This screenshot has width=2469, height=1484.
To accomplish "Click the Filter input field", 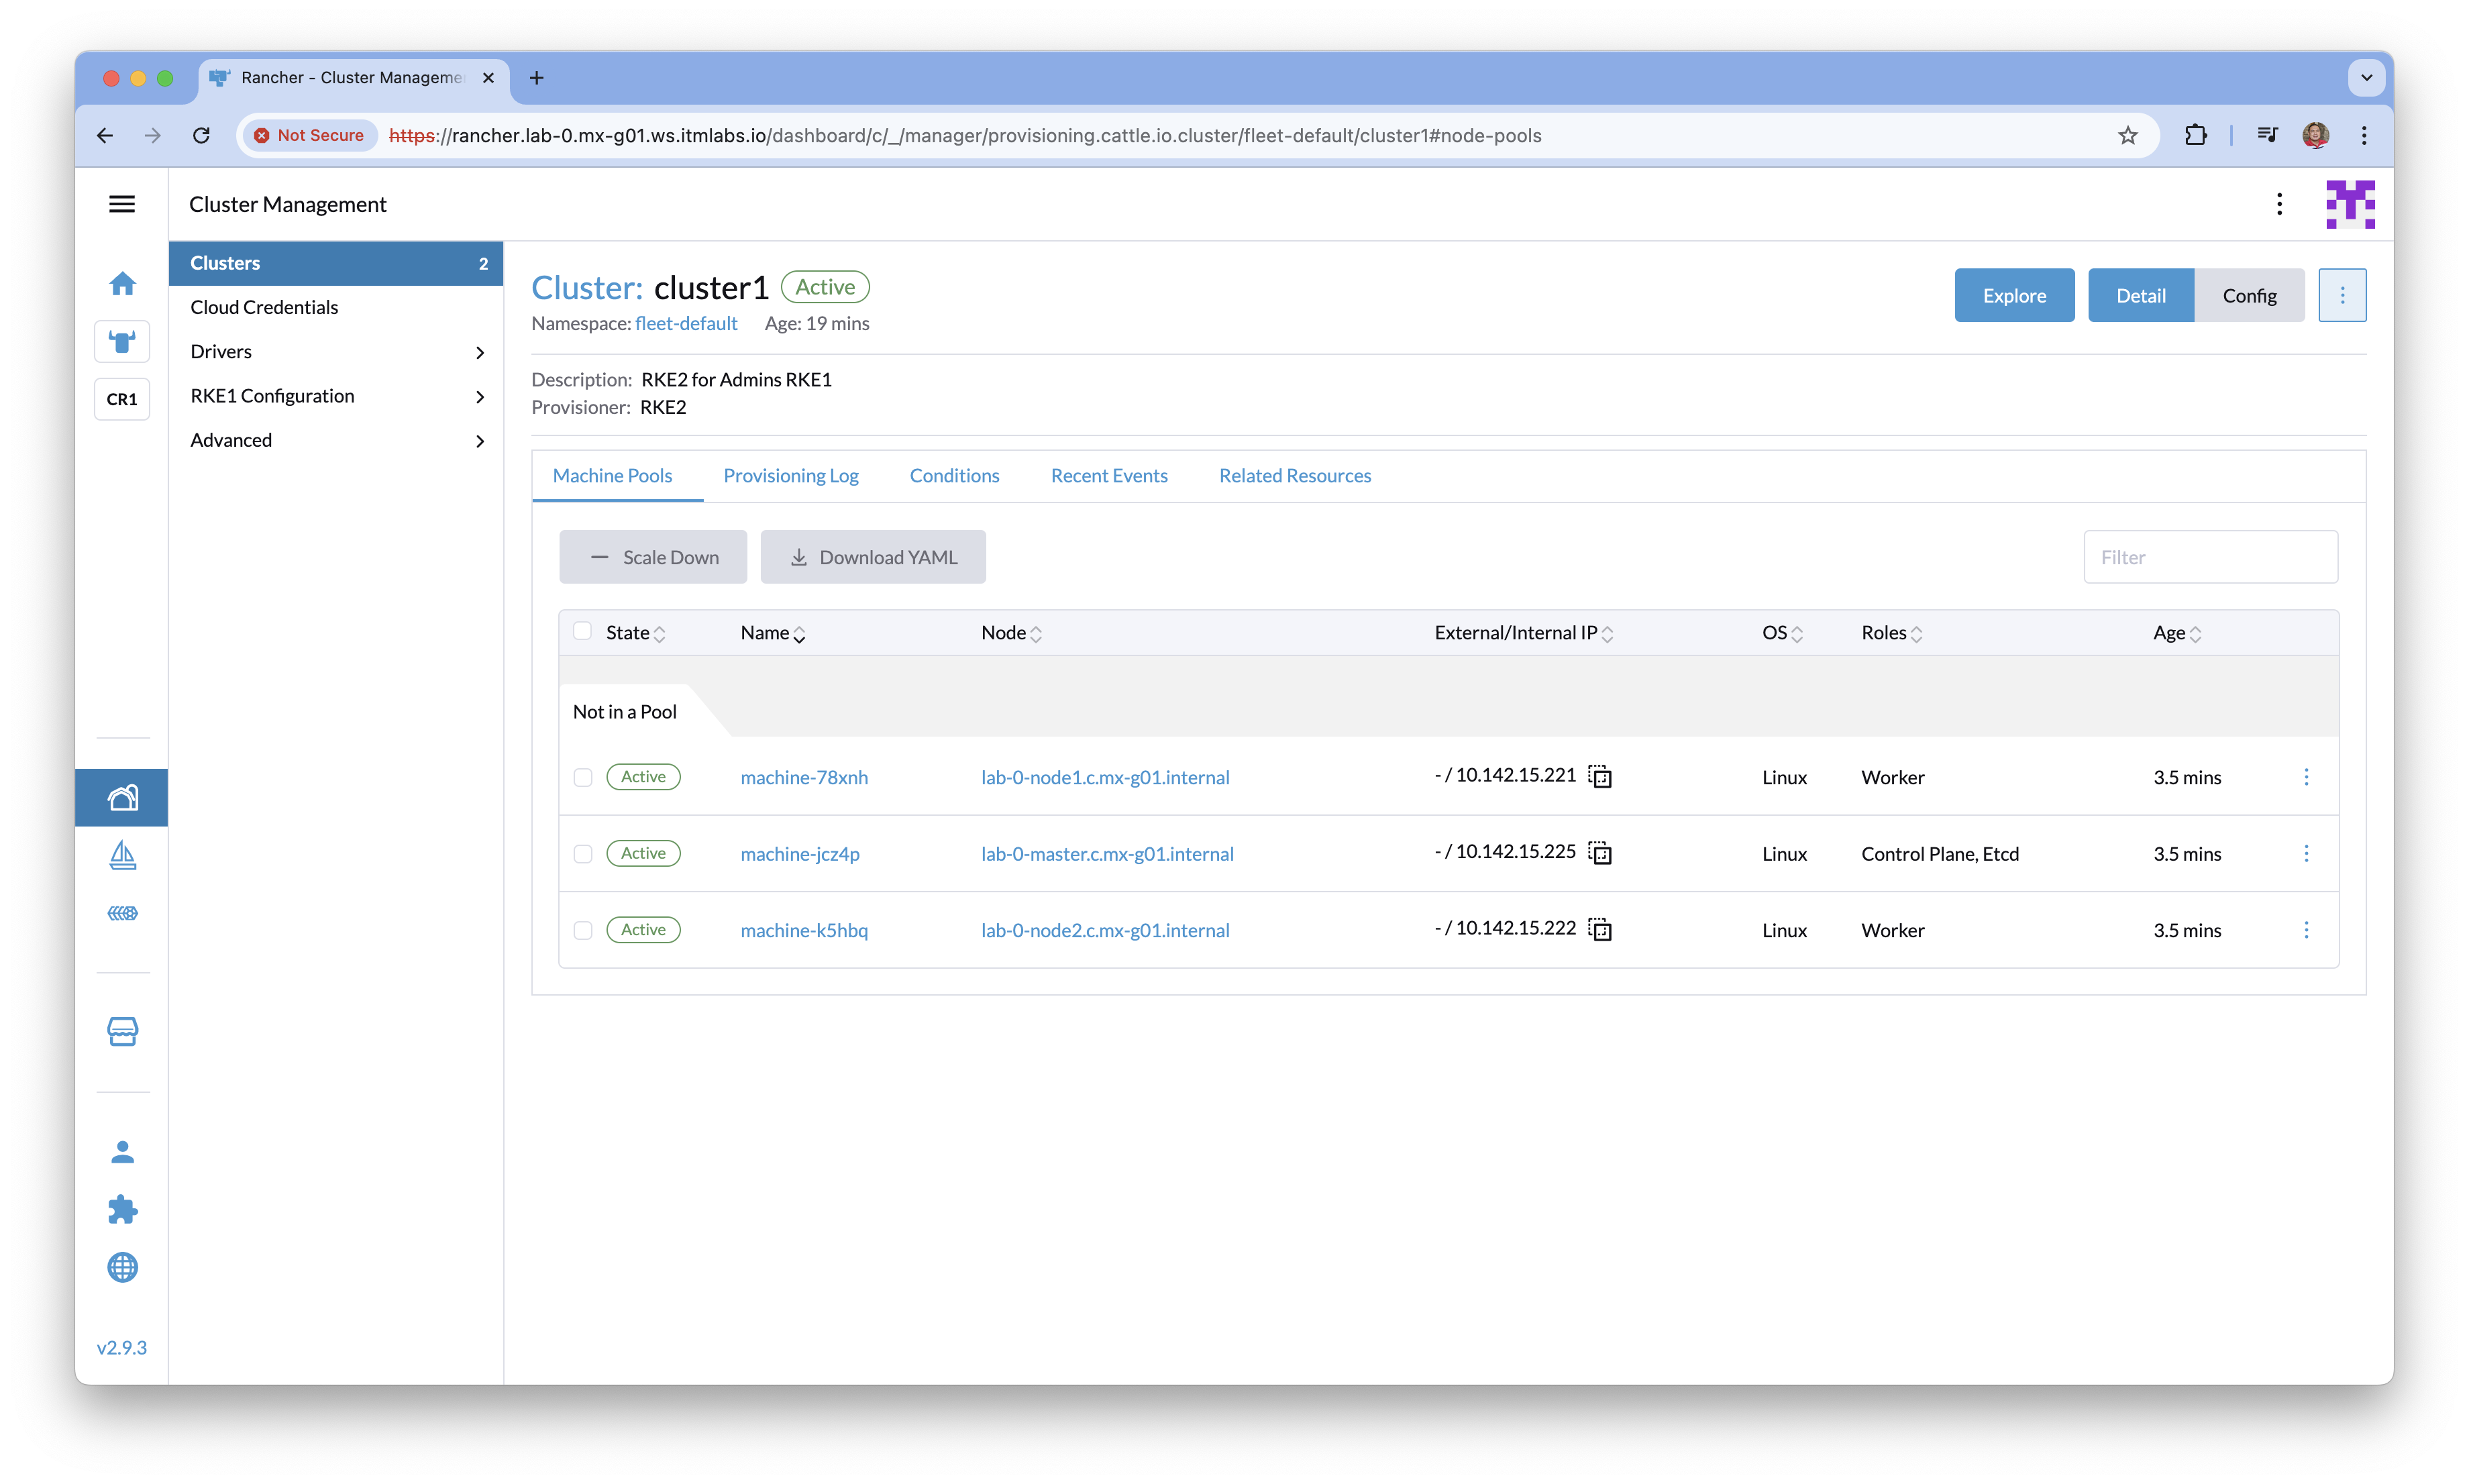I will (2210, 558).
